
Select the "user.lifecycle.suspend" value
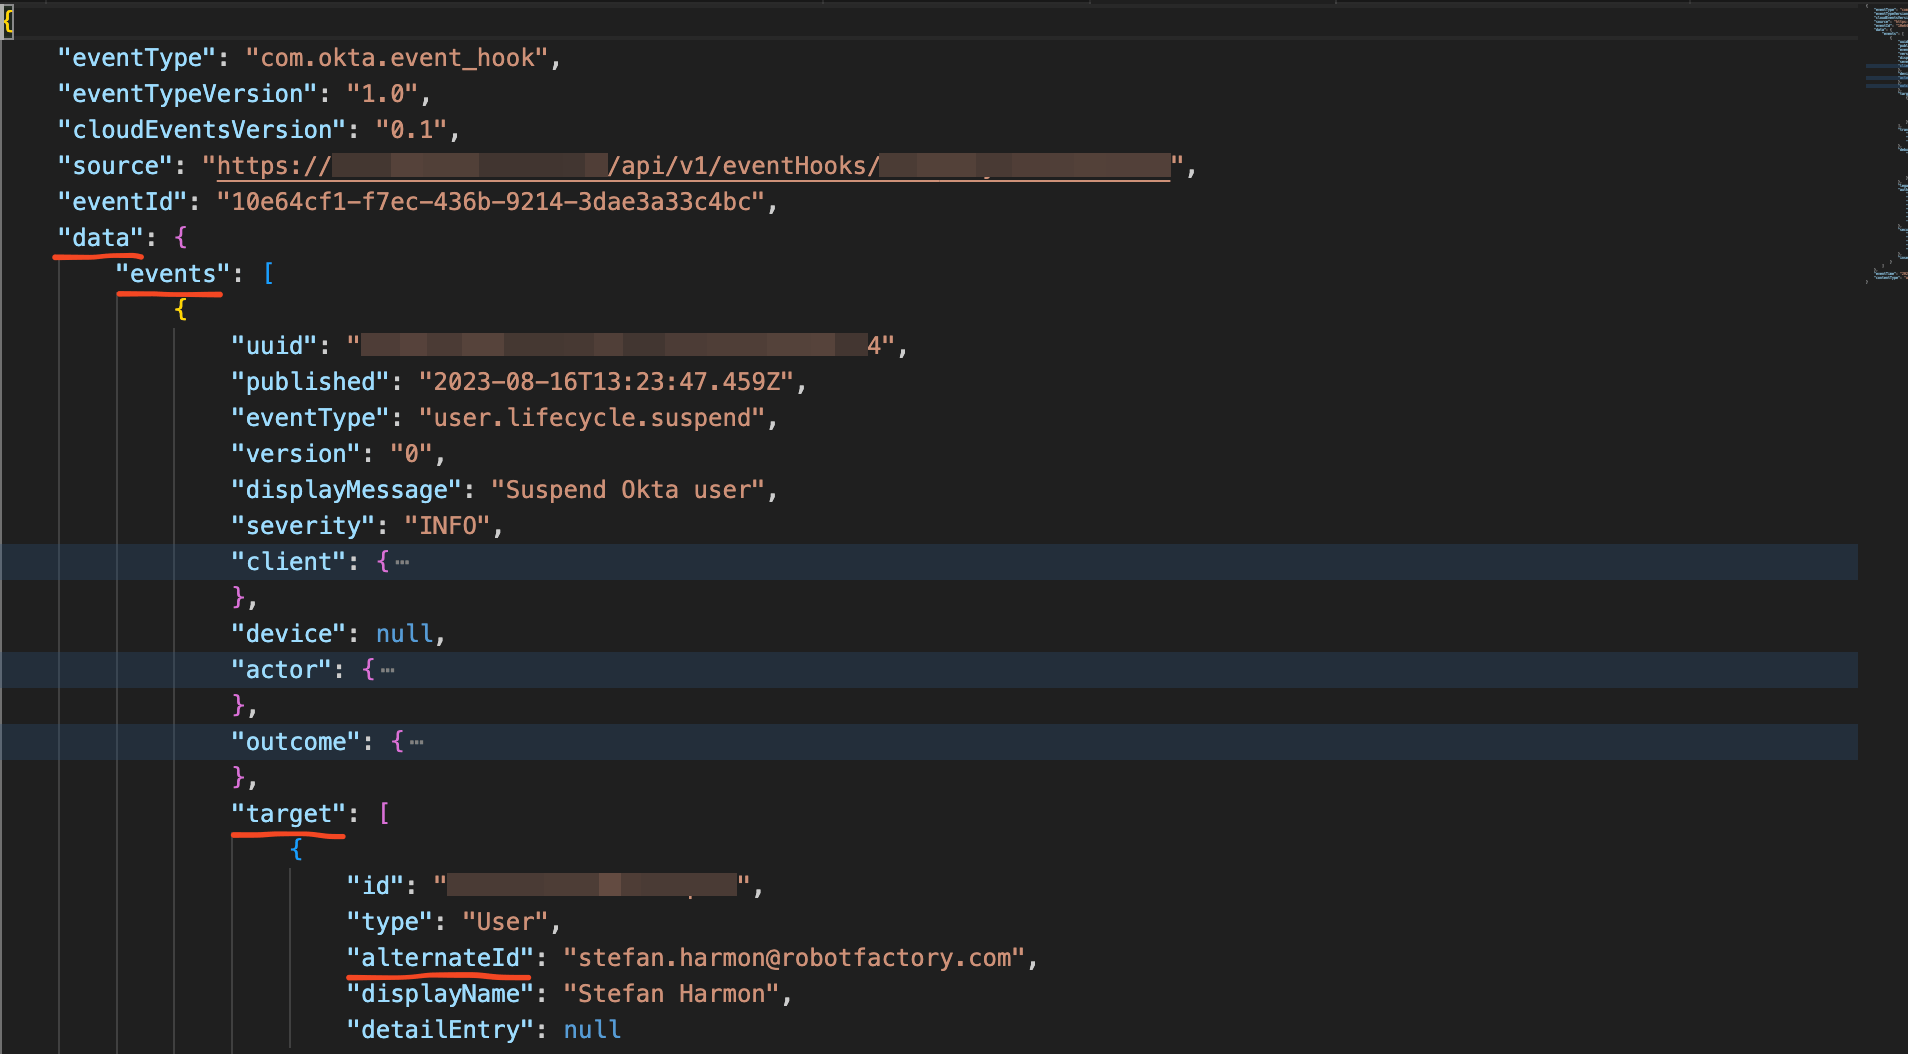point(593,418)
